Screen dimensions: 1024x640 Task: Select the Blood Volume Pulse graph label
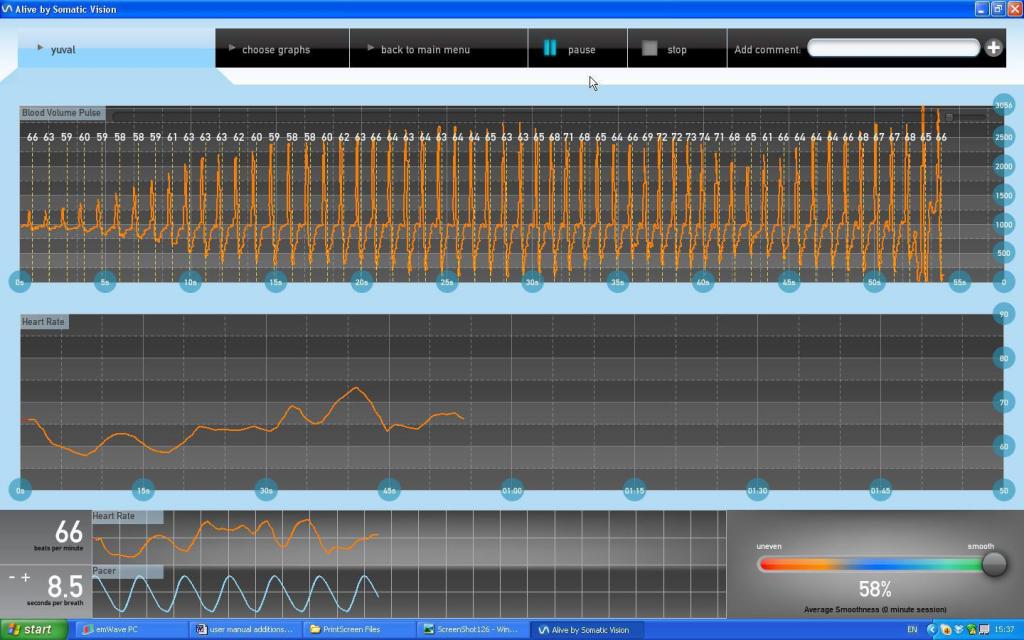(61, 113)
